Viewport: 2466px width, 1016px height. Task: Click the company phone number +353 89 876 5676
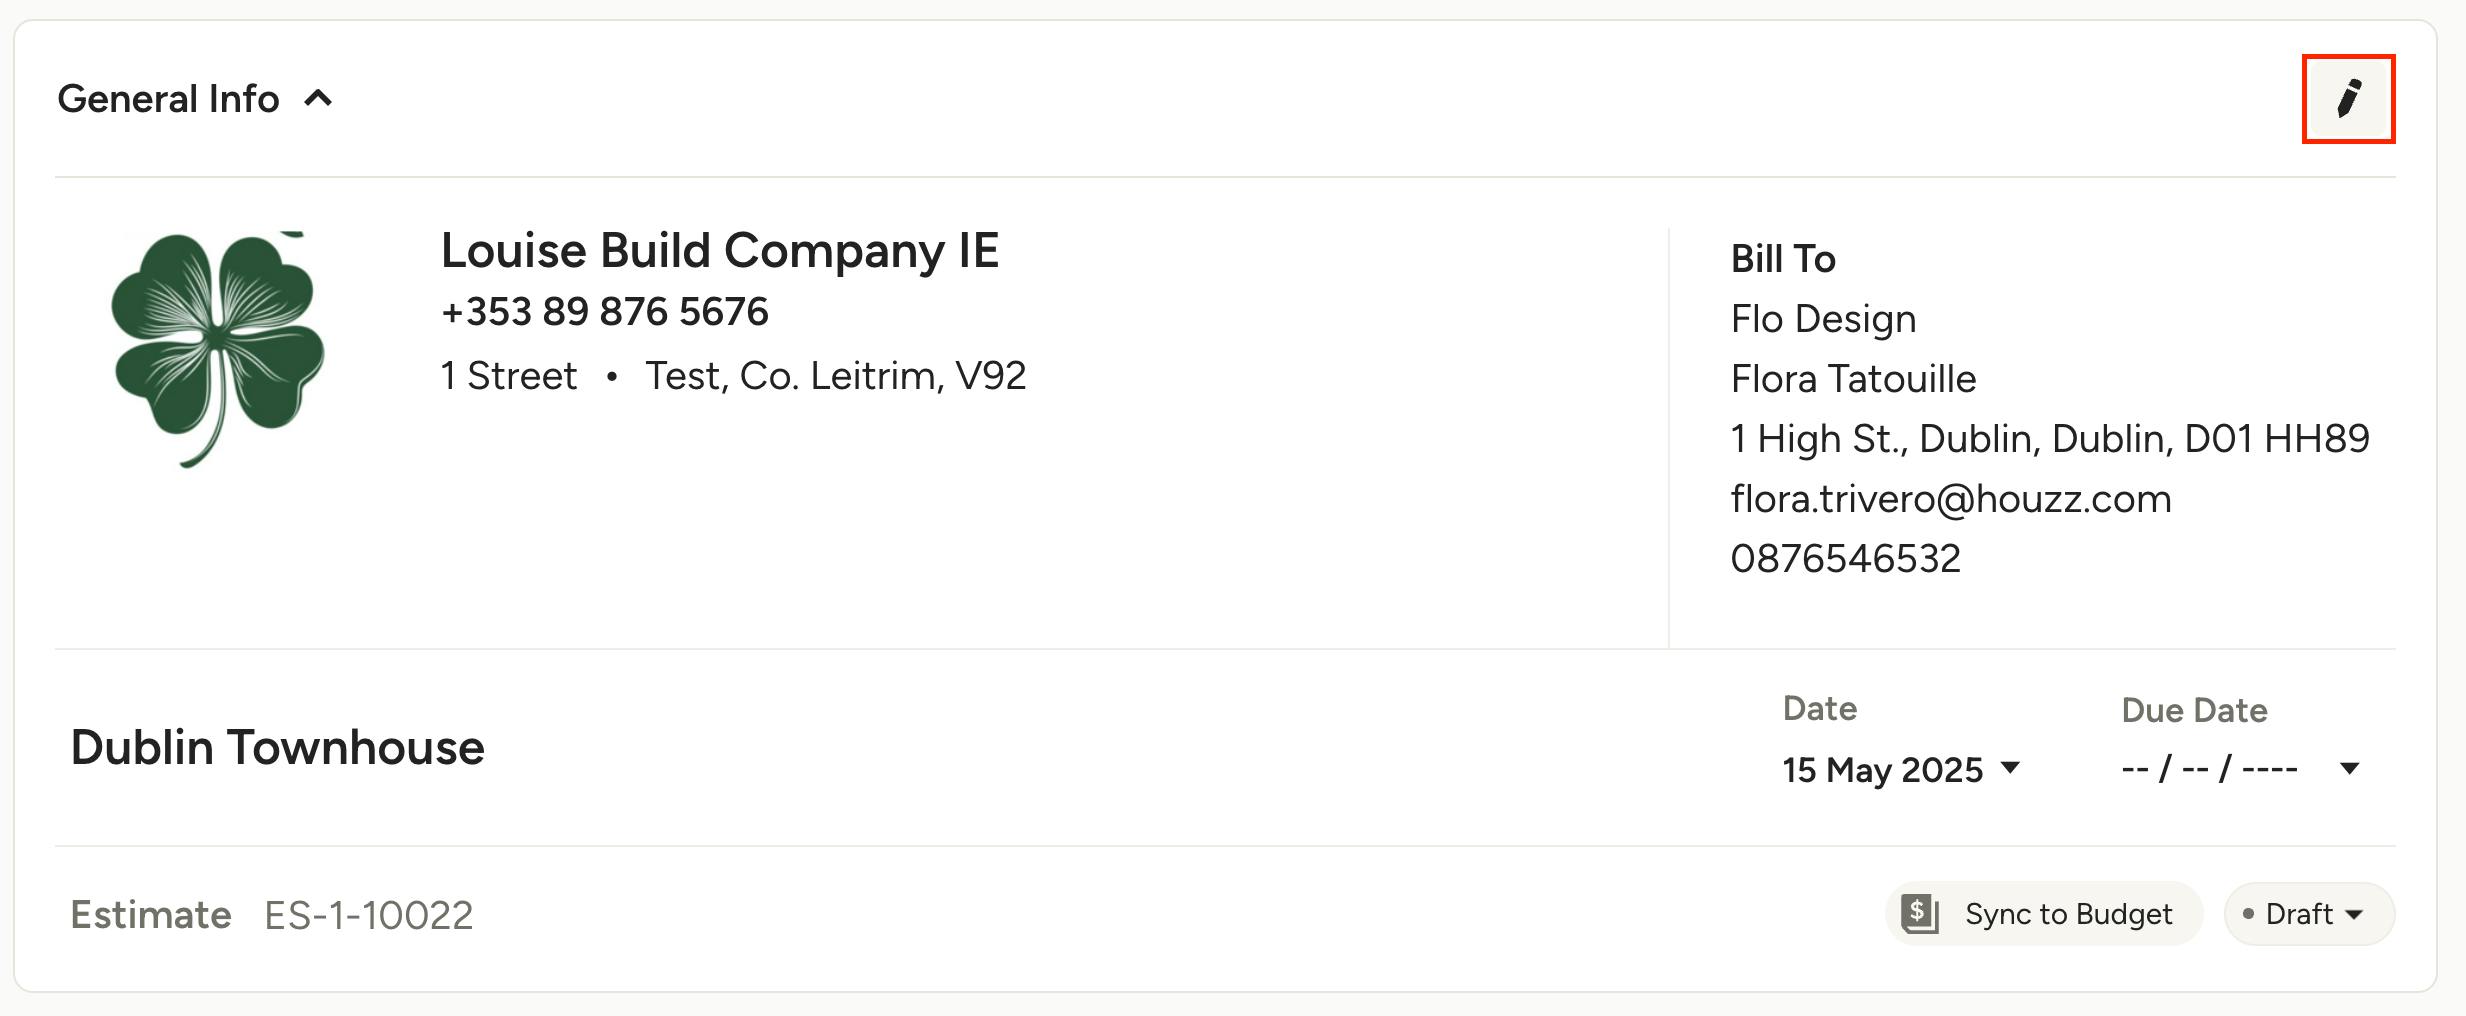pos(605,312)
